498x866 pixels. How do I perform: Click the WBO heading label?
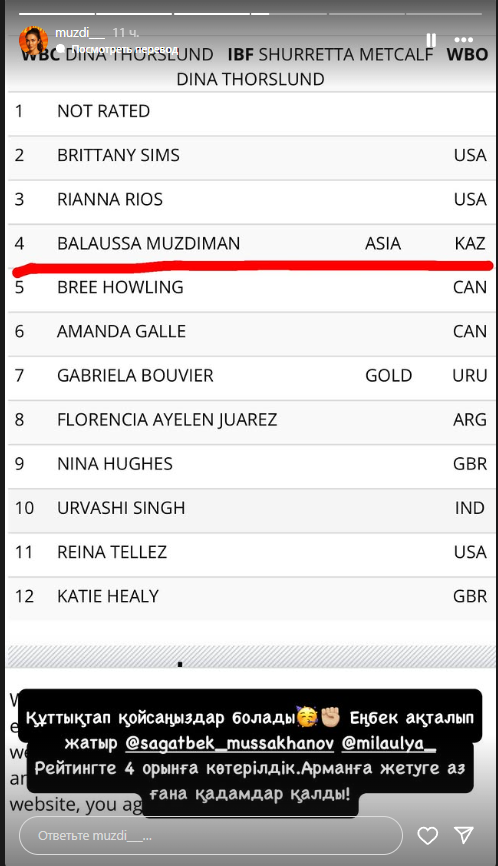[x=467, y=55]
